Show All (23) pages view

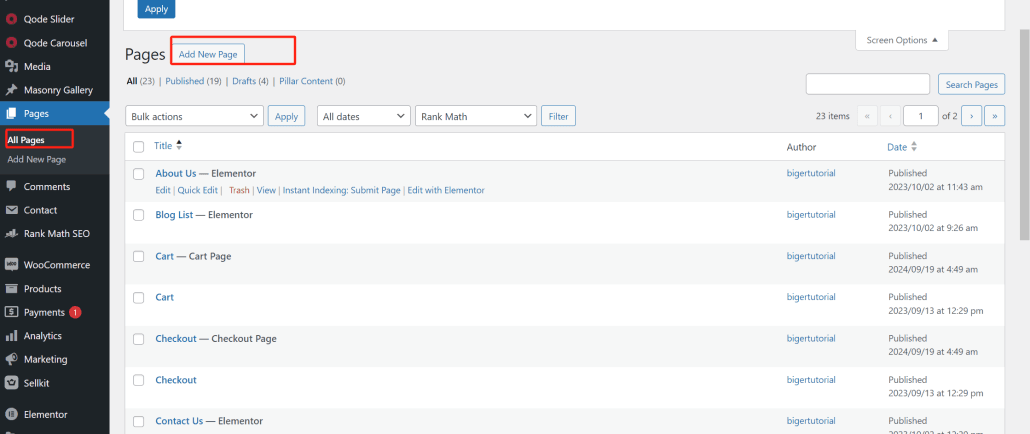140,81
